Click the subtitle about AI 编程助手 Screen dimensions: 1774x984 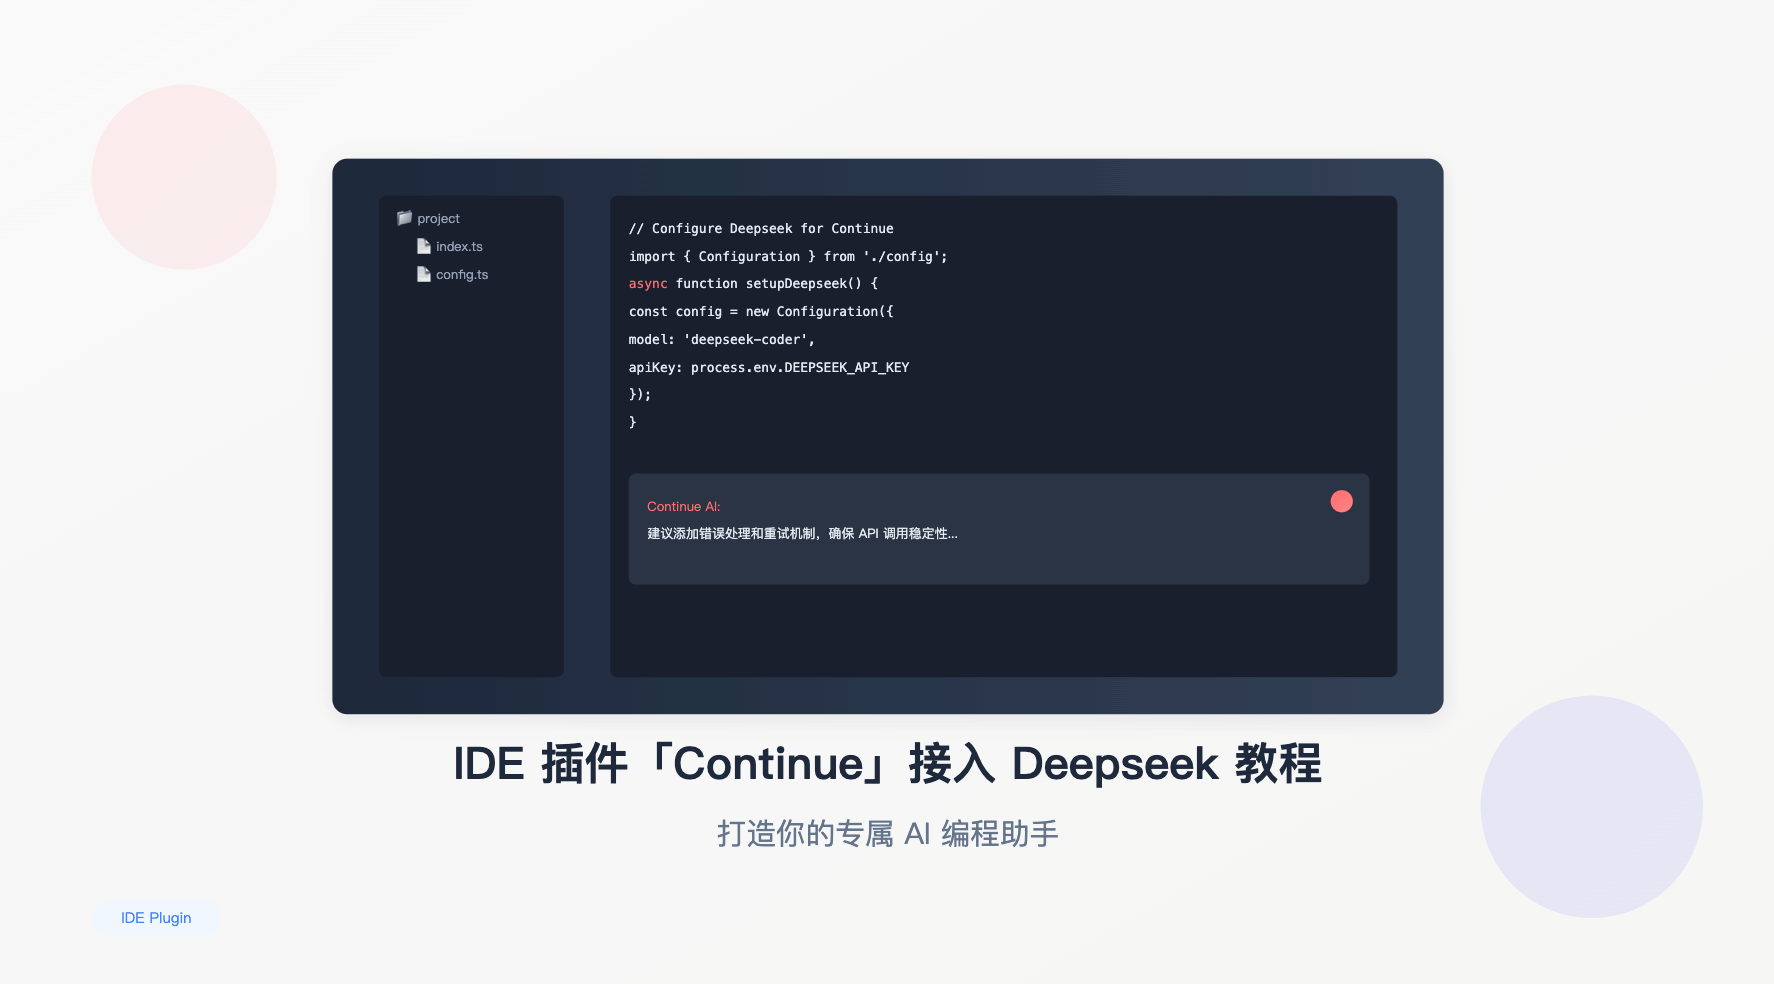click(x=887, y=833)
